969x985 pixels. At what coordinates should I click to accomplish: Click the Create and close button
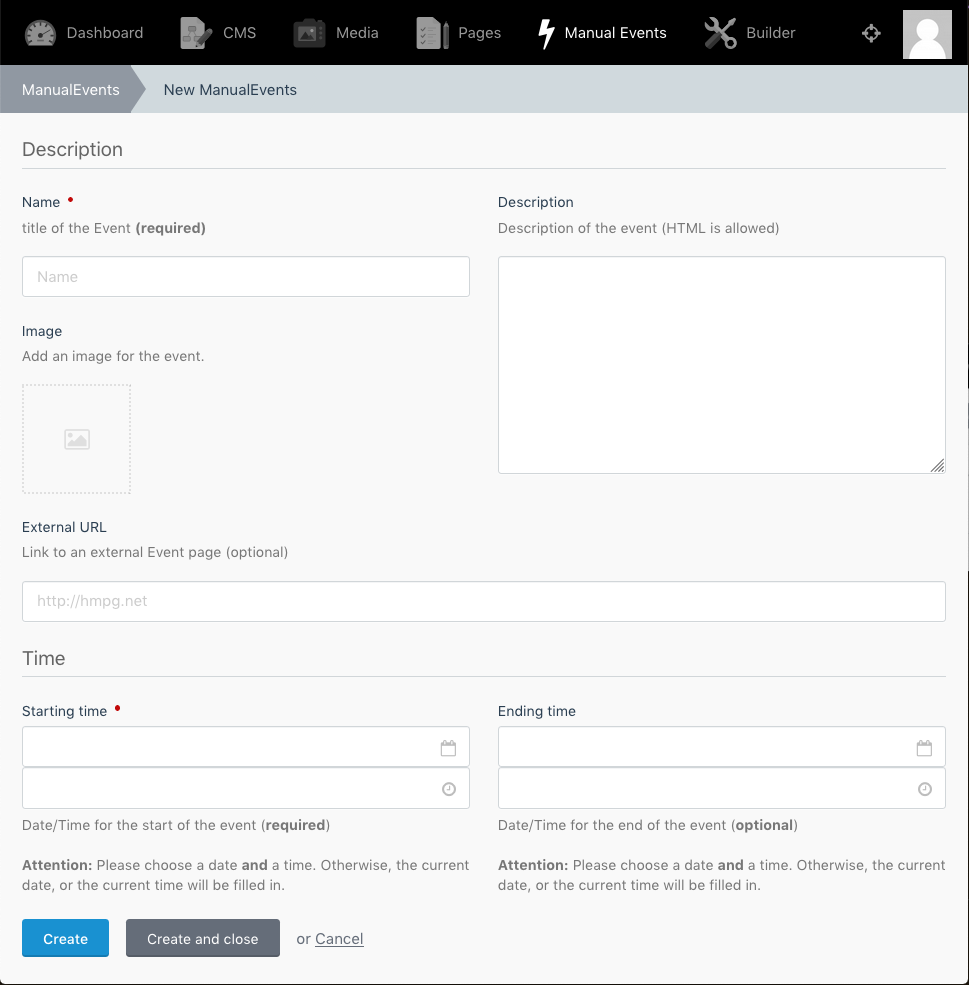pyautogui.click(x=203, y=939)
